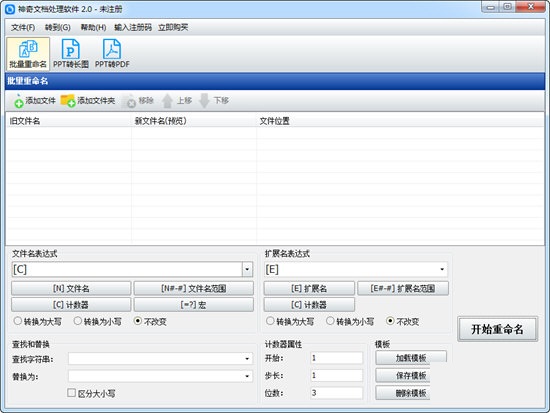Click the 旧文件名 column header

pos(68,121)
